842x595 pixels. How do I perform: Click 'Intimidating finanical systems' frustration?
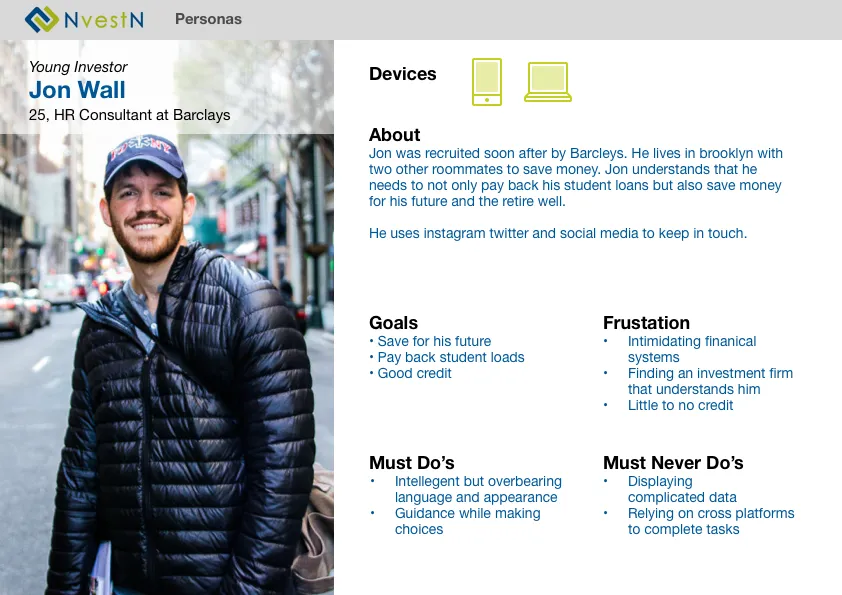[x=692, y=349]
